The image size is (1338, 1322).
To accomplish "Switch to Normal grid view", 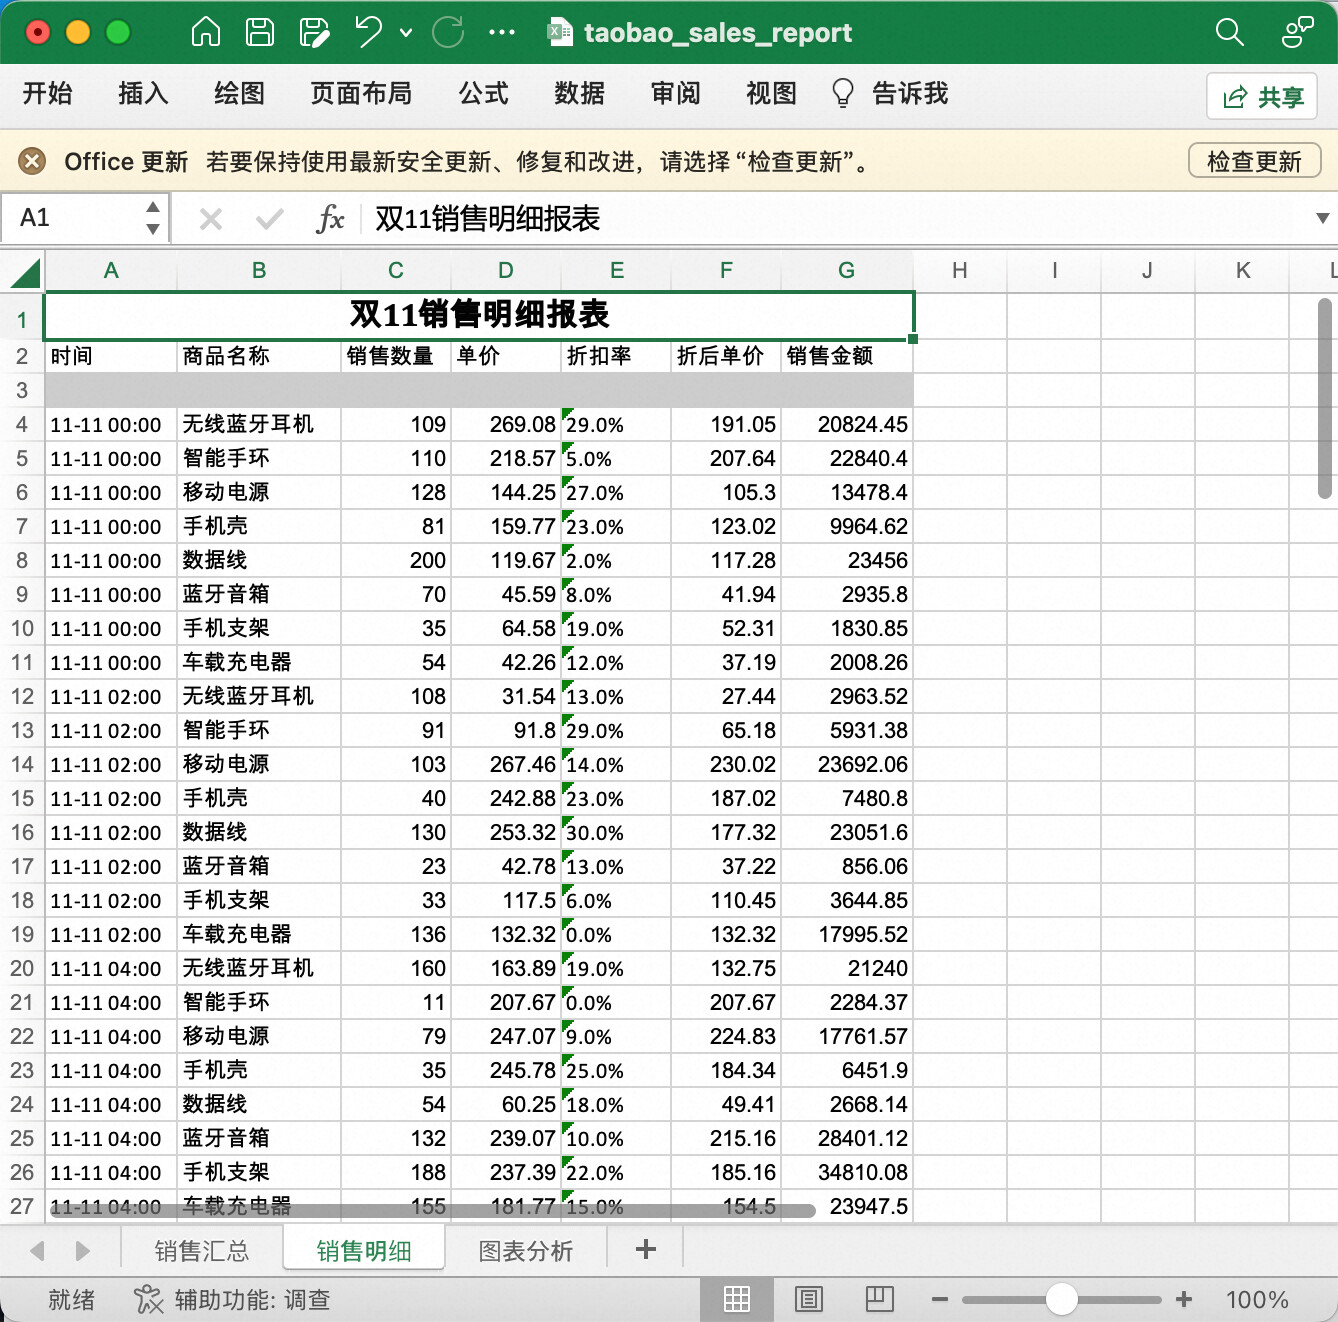I will coord(737,1299).
